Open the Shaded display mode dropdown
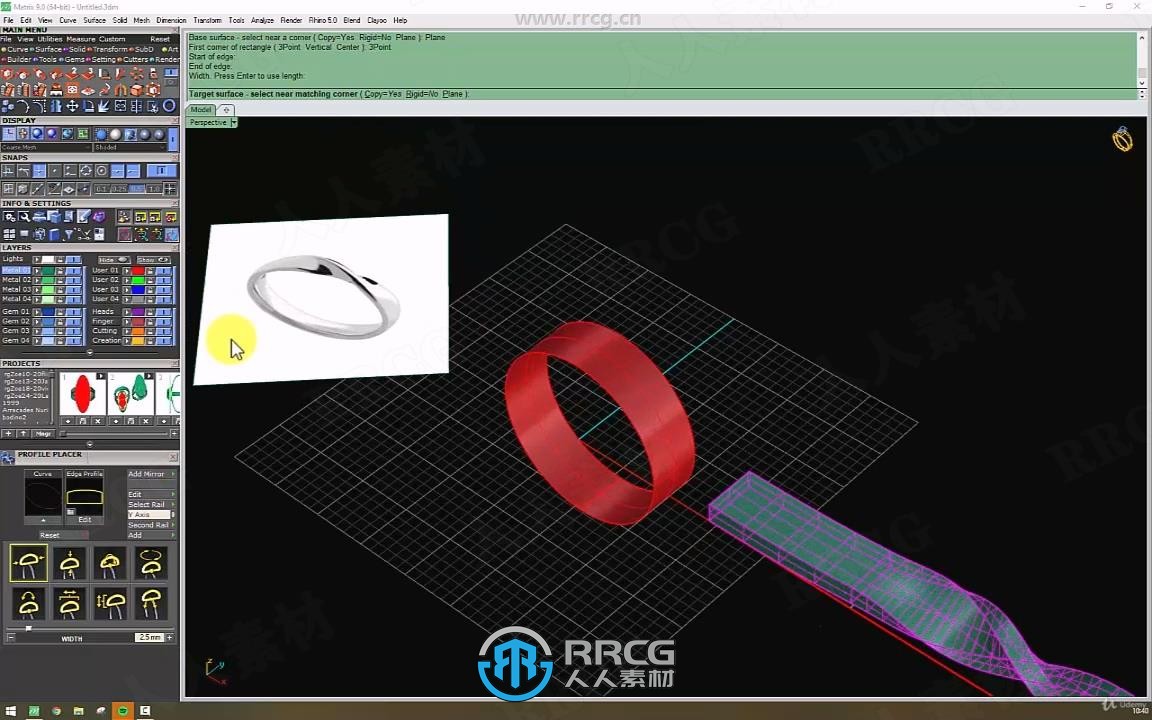Screen dimensions: 1152x720 click(131, 147)
